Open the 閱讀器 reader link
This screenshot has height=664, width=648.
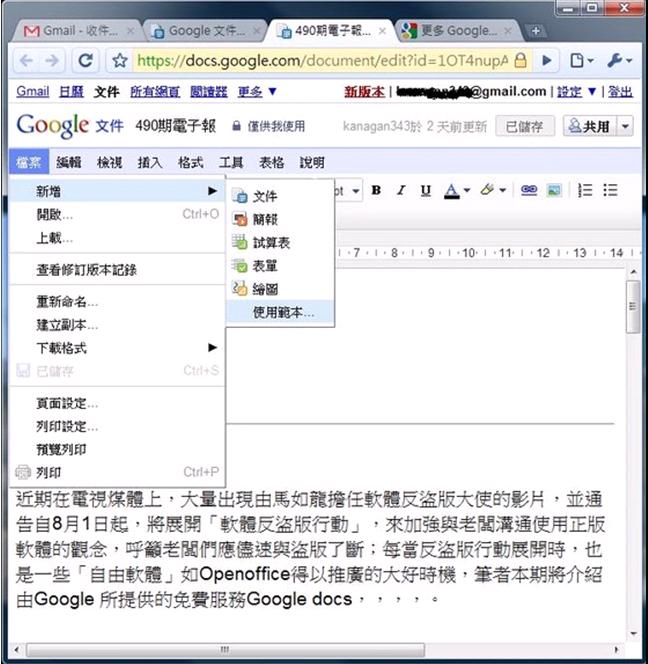tap(208, 91)
